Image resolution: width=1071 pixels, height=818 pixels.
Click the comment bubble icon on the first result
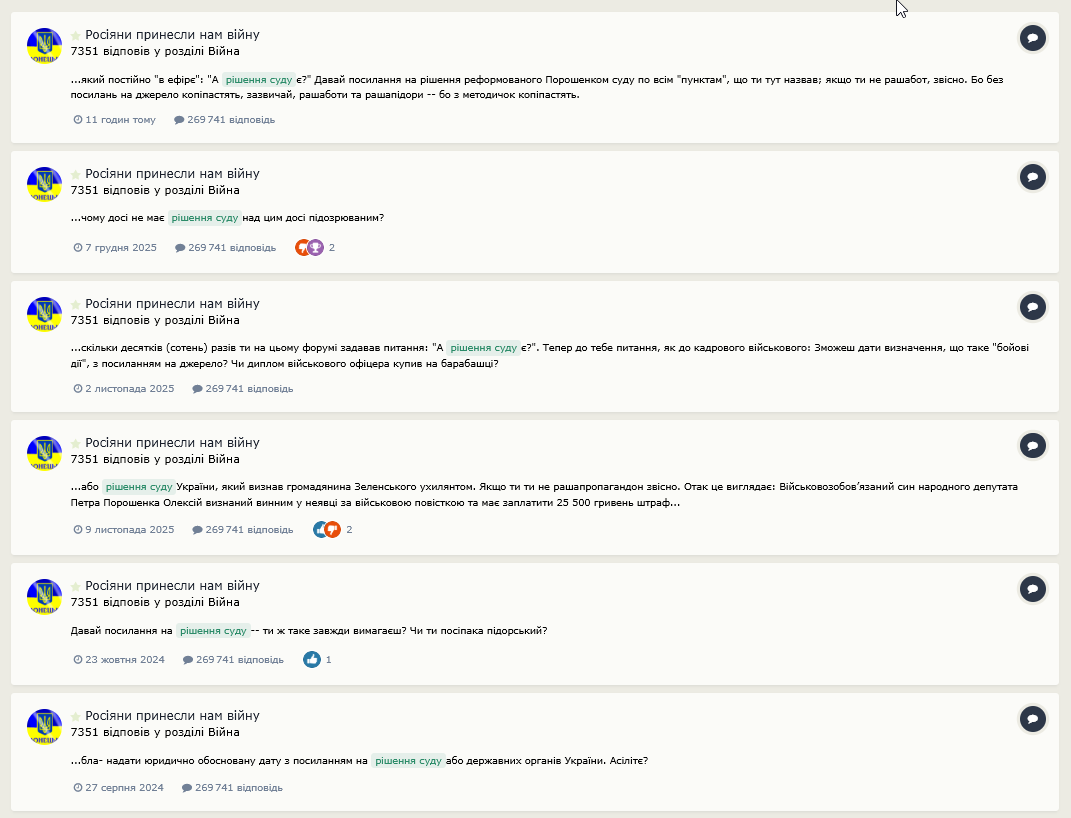(x=1032, y=38)
